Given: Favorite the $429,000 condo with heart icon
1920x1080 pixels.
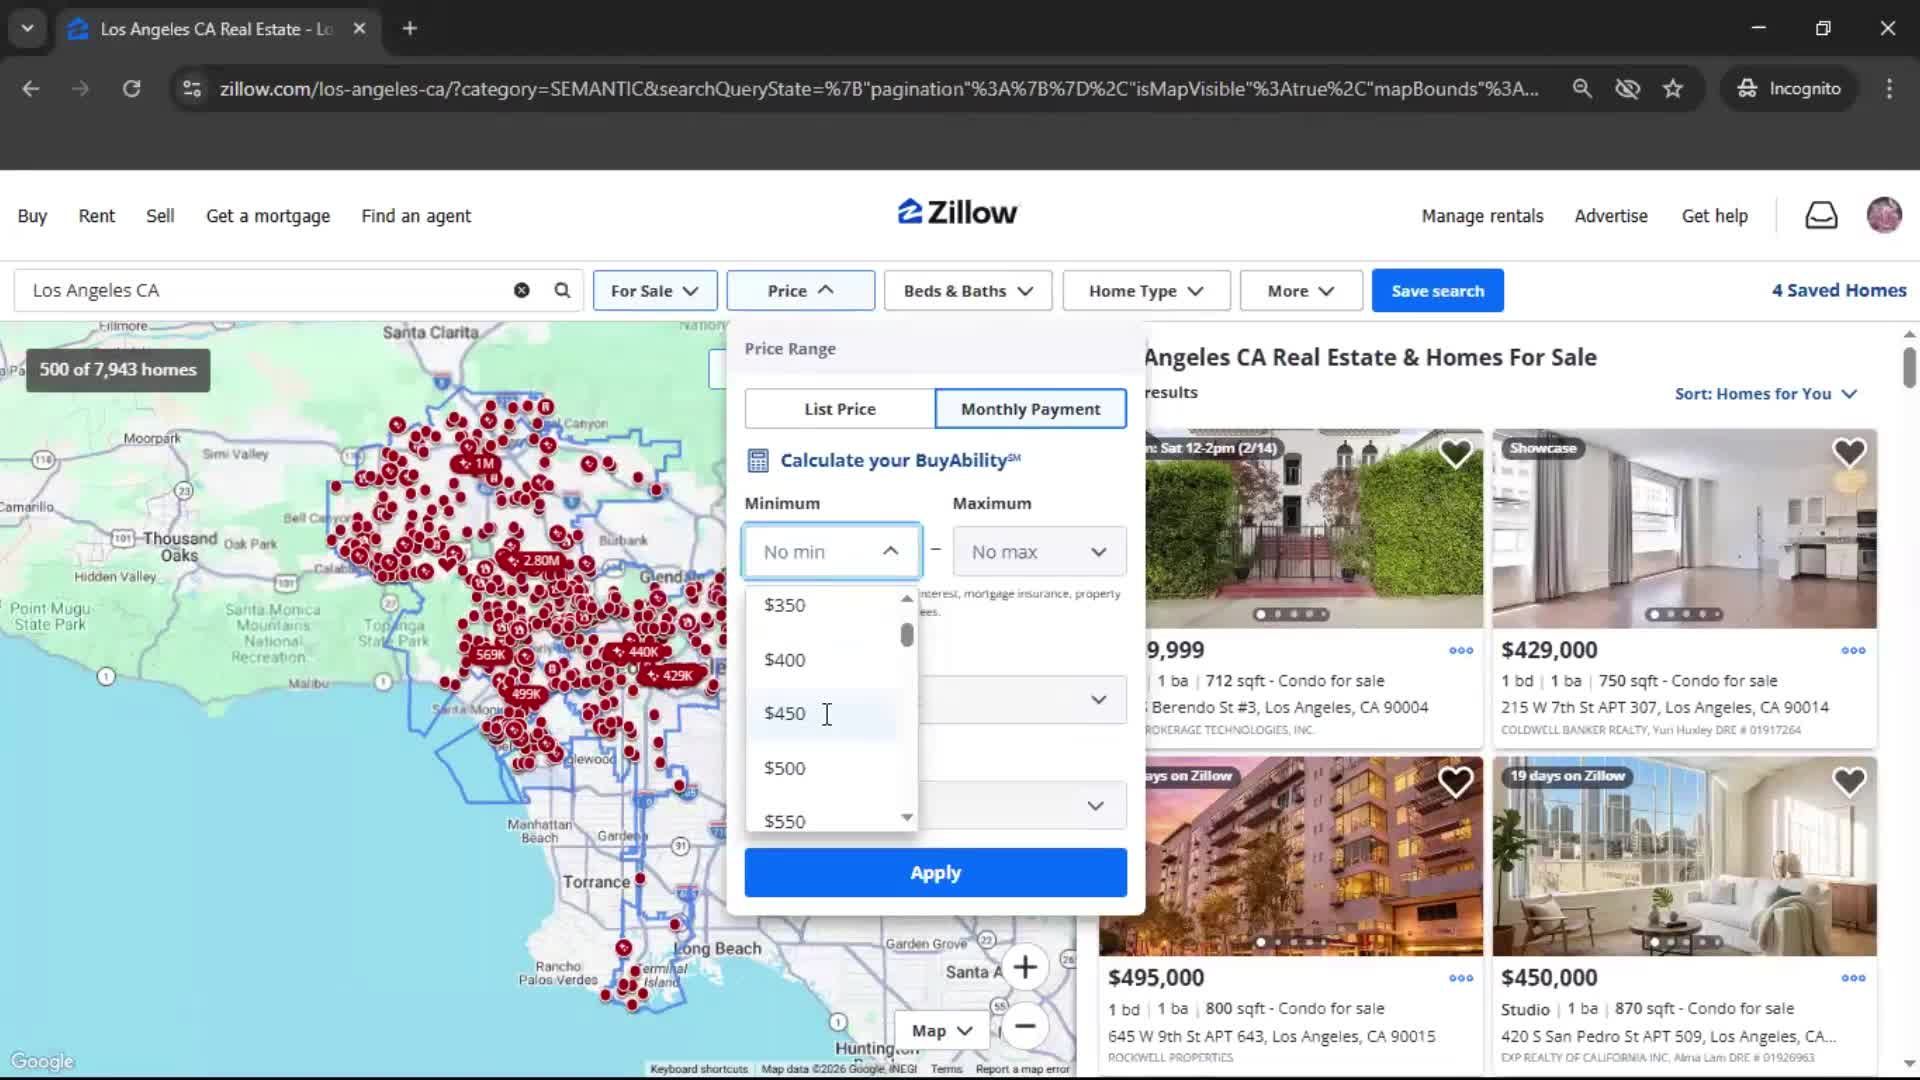Looking at the screenshot, I should coord(1849,453).
